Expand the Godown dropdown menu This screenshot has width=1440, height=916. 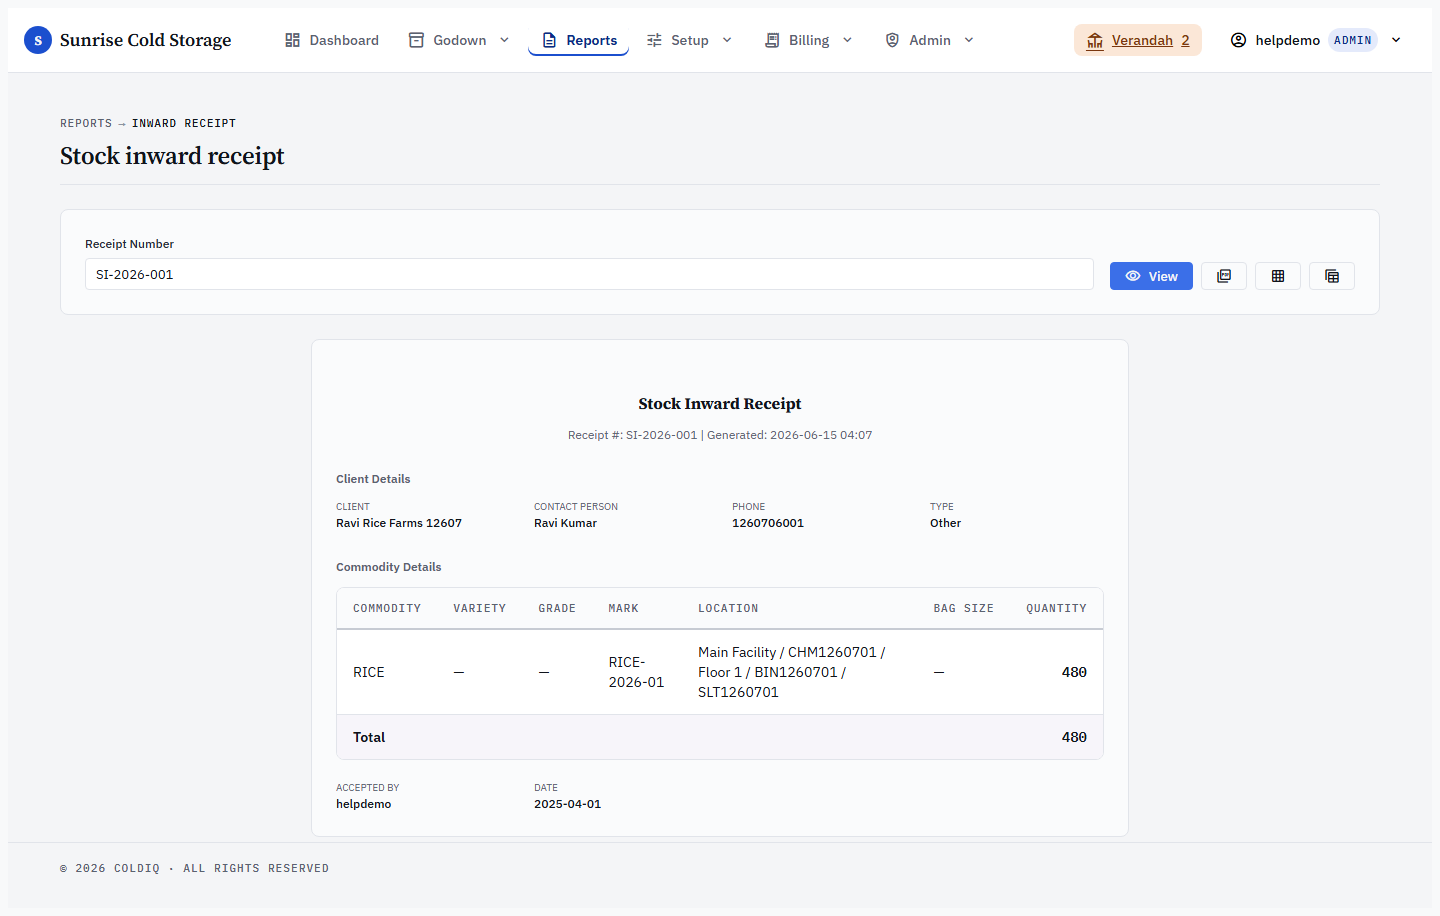(504, 40)
